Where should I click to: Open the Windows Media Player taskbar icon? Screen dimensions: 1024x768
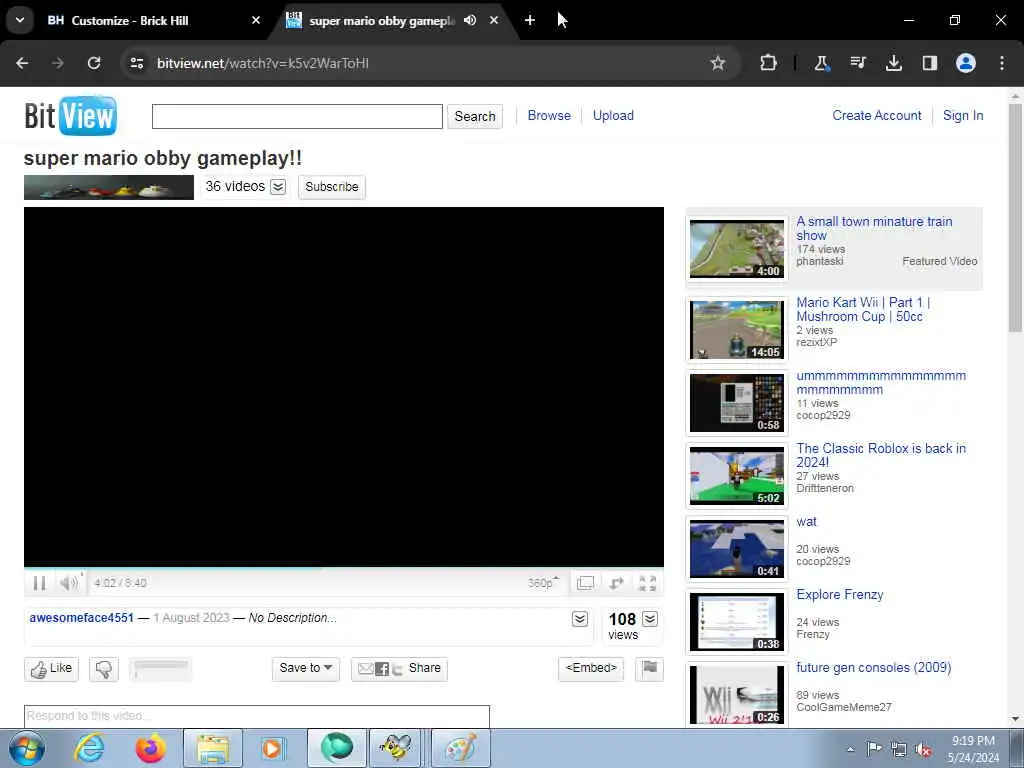(274, 748)
